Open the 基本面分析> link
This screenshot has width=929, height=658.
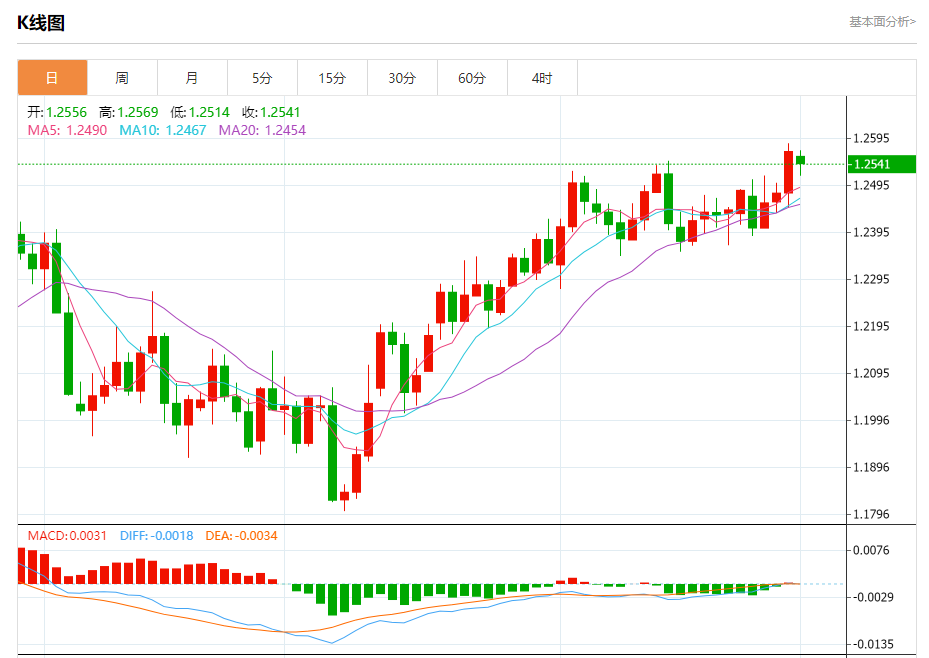[882, 22]
